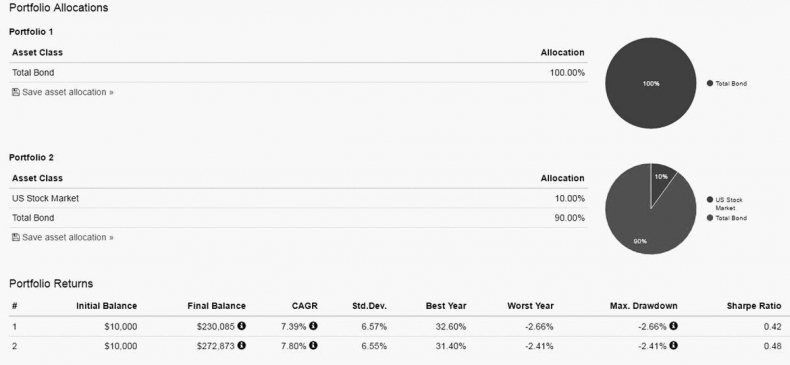Toggle US Stock Market legend entry in Portfolio 2

coord(725,204)
